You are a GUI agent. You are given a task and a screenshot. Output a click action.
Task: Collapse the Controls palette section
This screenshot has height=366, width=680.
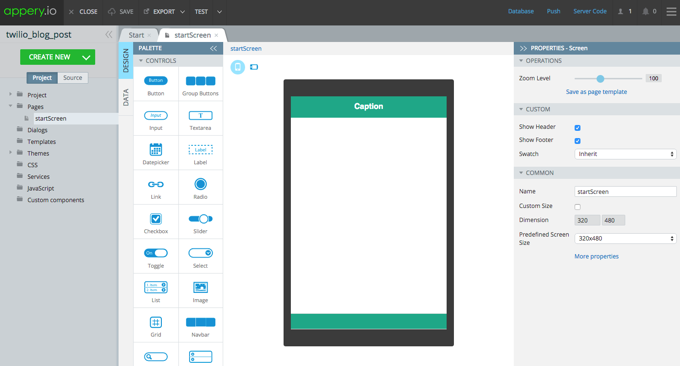141,61
